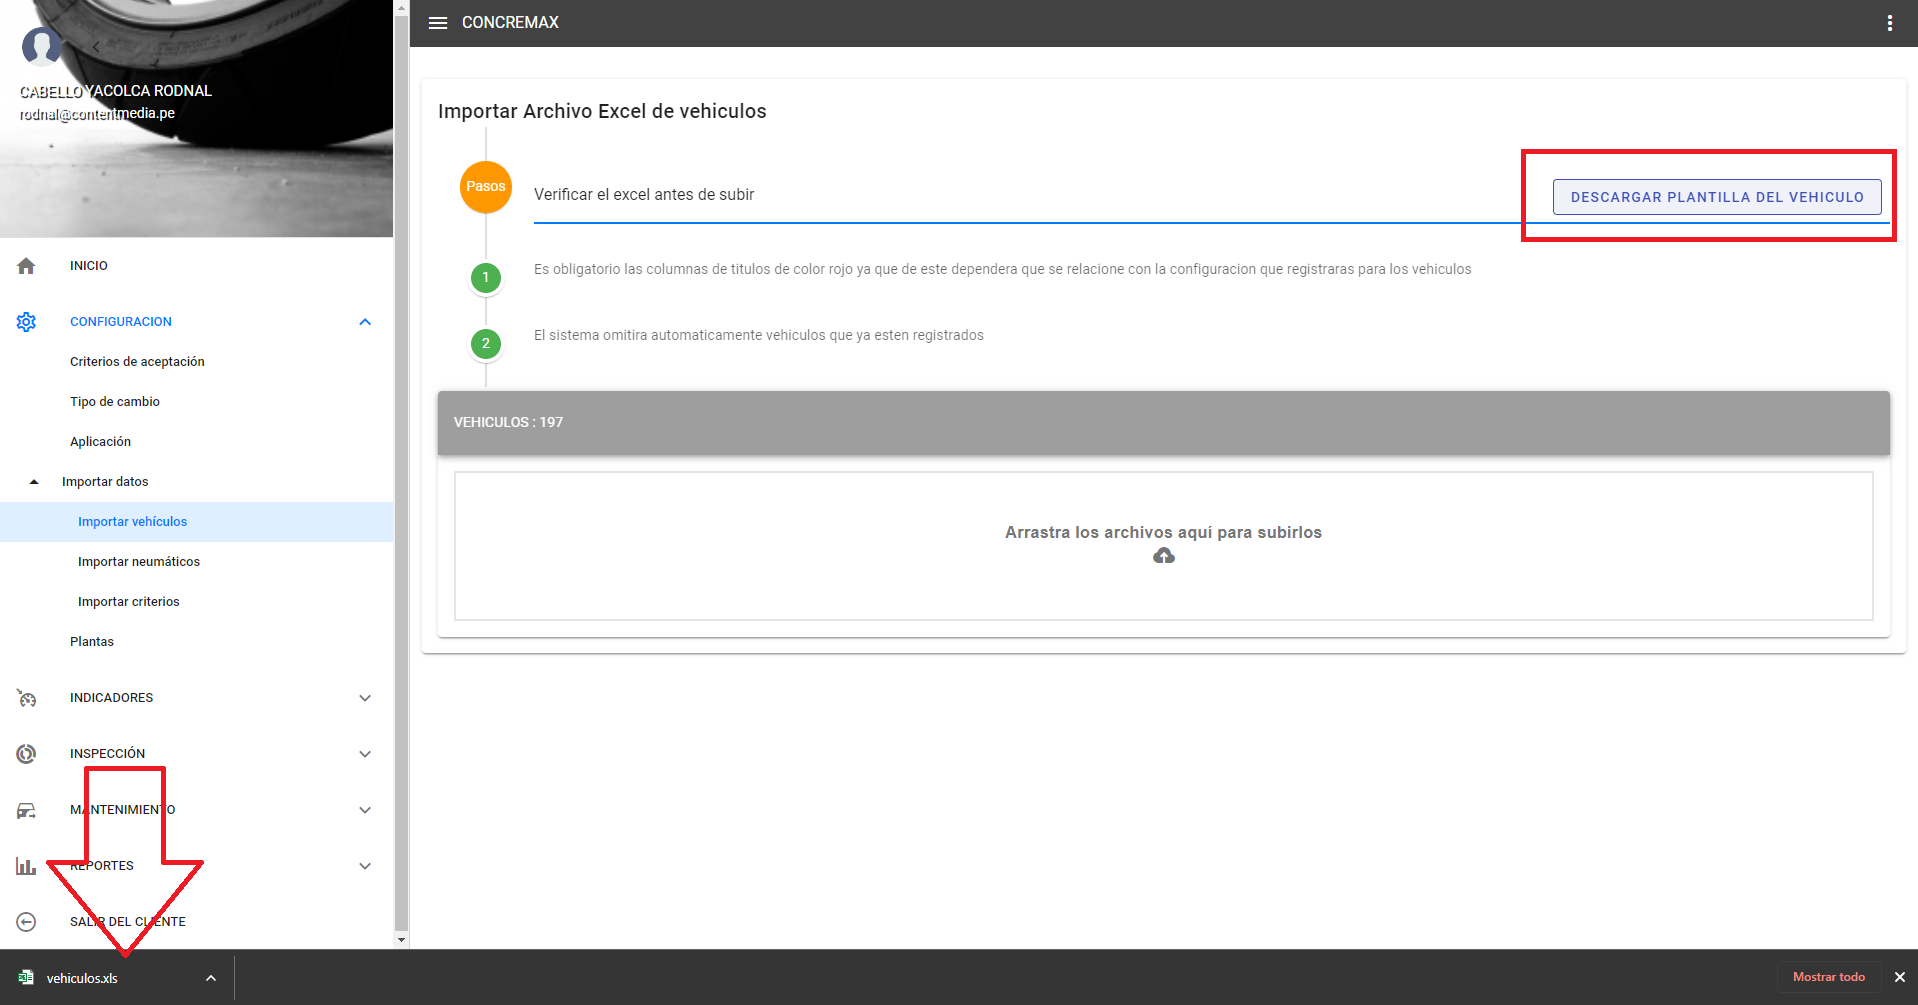This screenshot has height=1005, width=1918.
Task: Click DESCARGAR PLANTILLA DEL VEHICULO button
Action: click(x=1716, y=197)
